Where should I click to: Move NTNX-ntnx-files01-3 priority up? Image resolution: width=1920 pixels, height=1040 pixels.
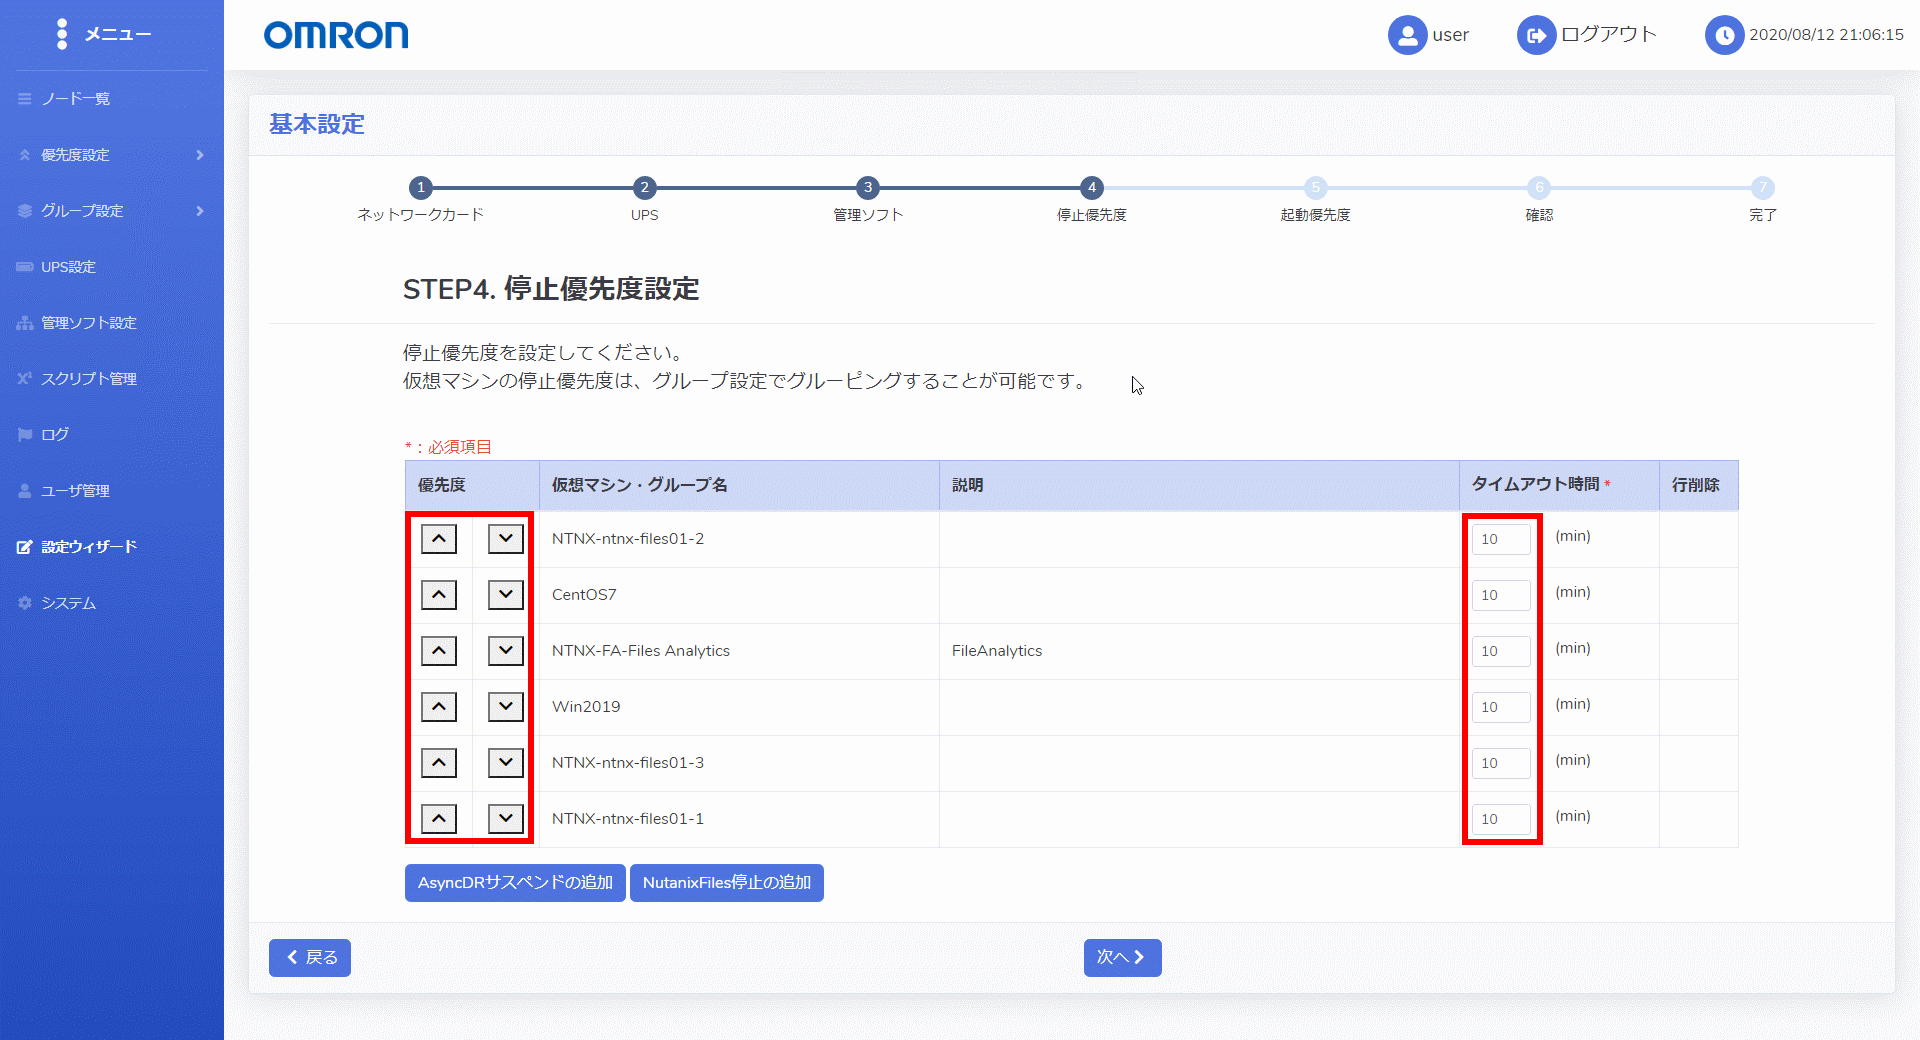[439, 763]
